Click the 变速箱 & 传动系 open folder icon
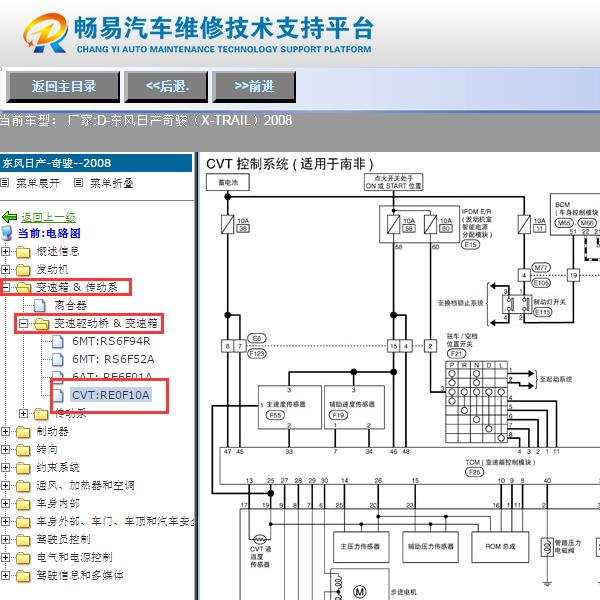This screenshot has width=600, height=600. (x=24, y=288)
